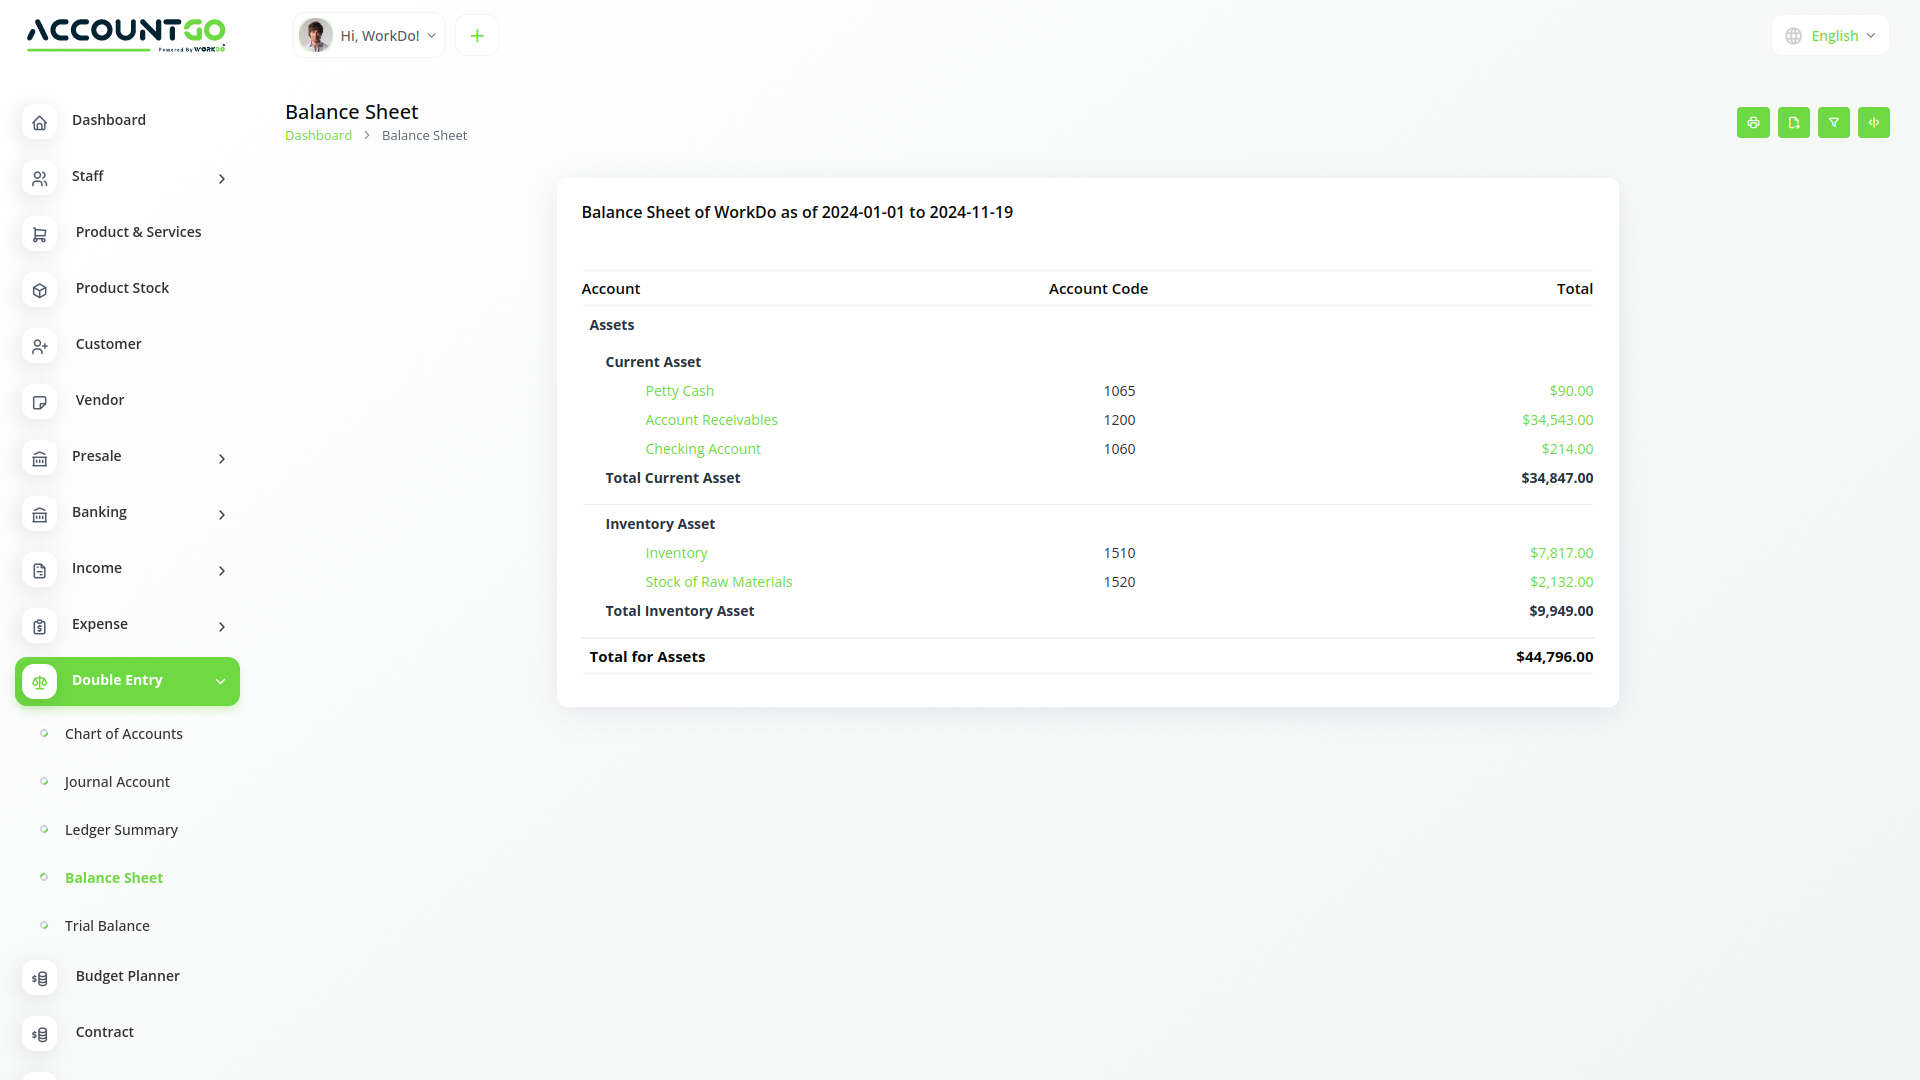
Task: Open the Hi, WorkDo profile dropdown
Action: (369, 35)
